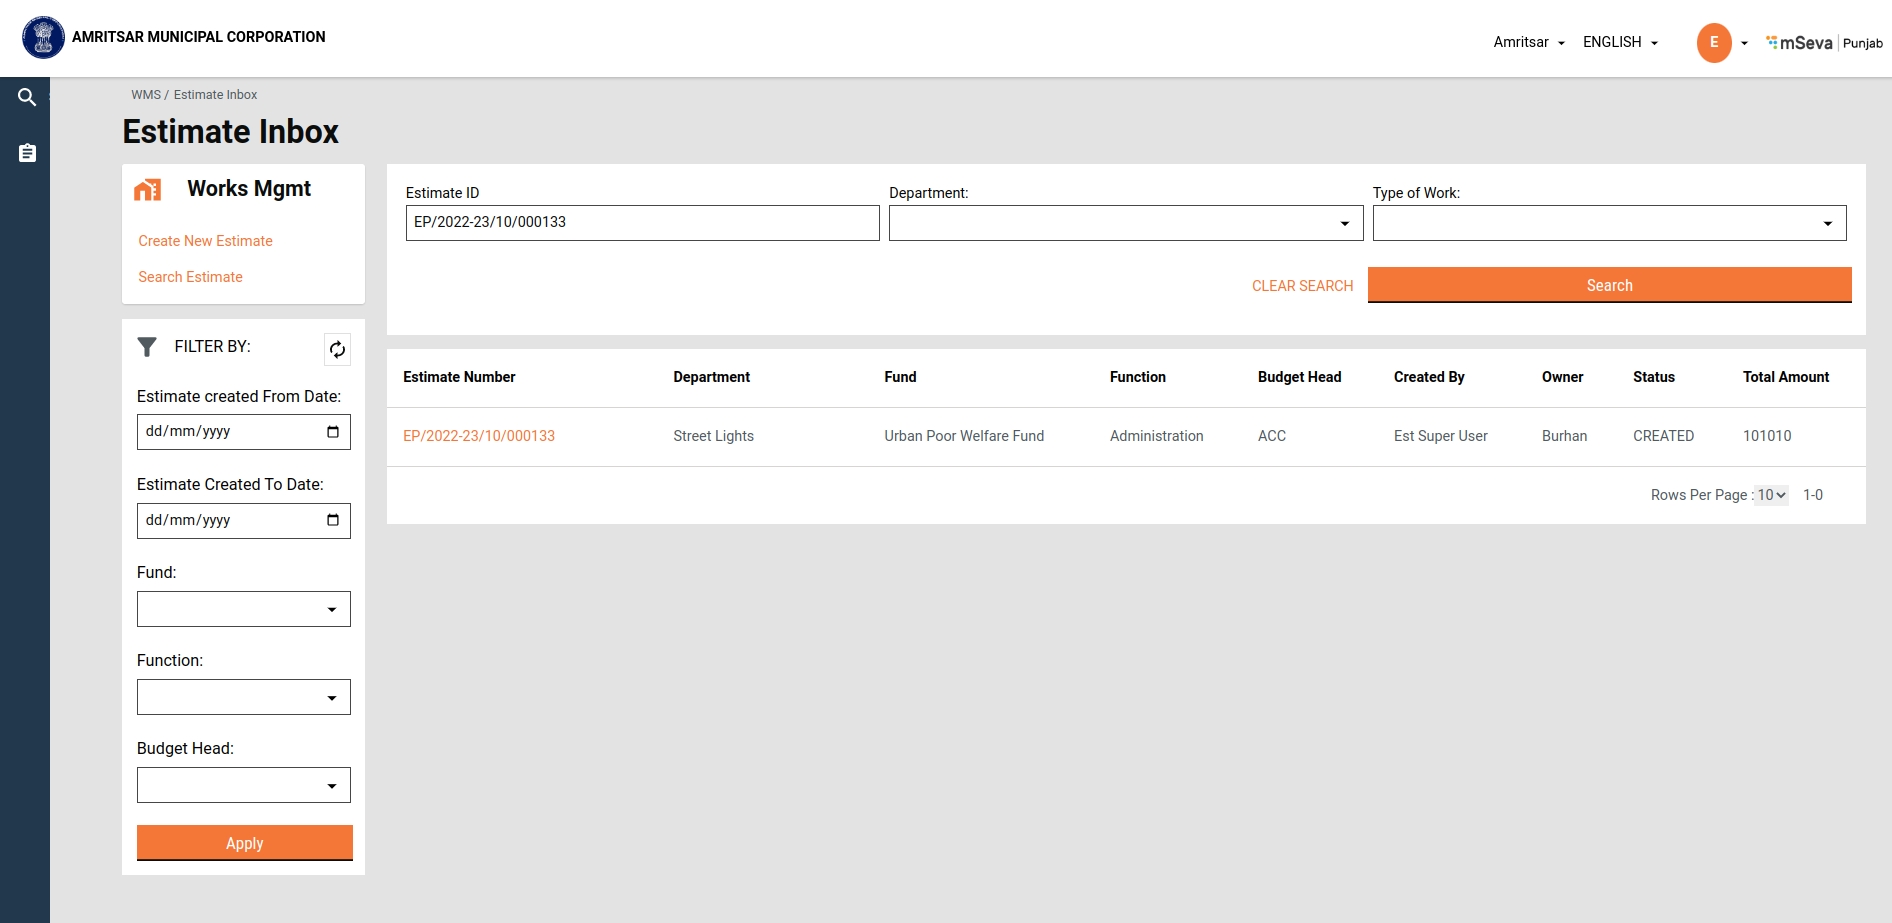Click into the Estimate ID input field
The width and height of the screenshot is (1892, 923).
coord(642,223)
